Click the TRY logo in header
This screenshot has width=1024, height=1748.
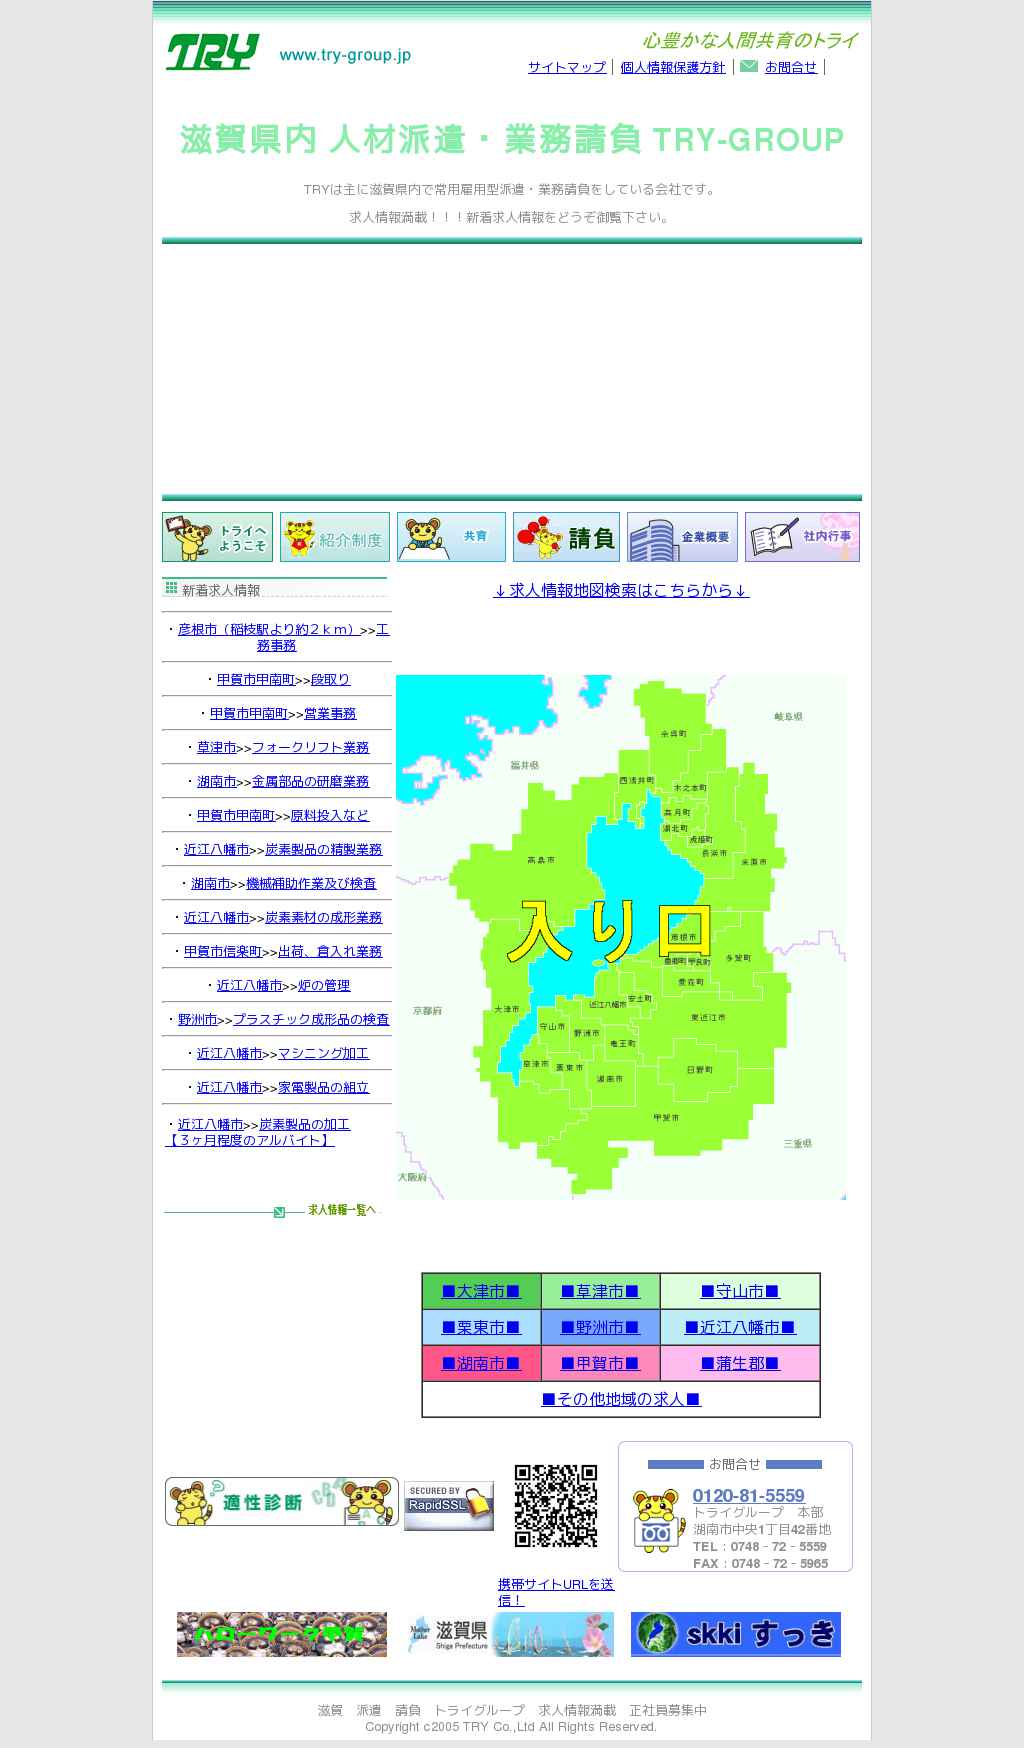pyautogui.click(x=212, y=53)
